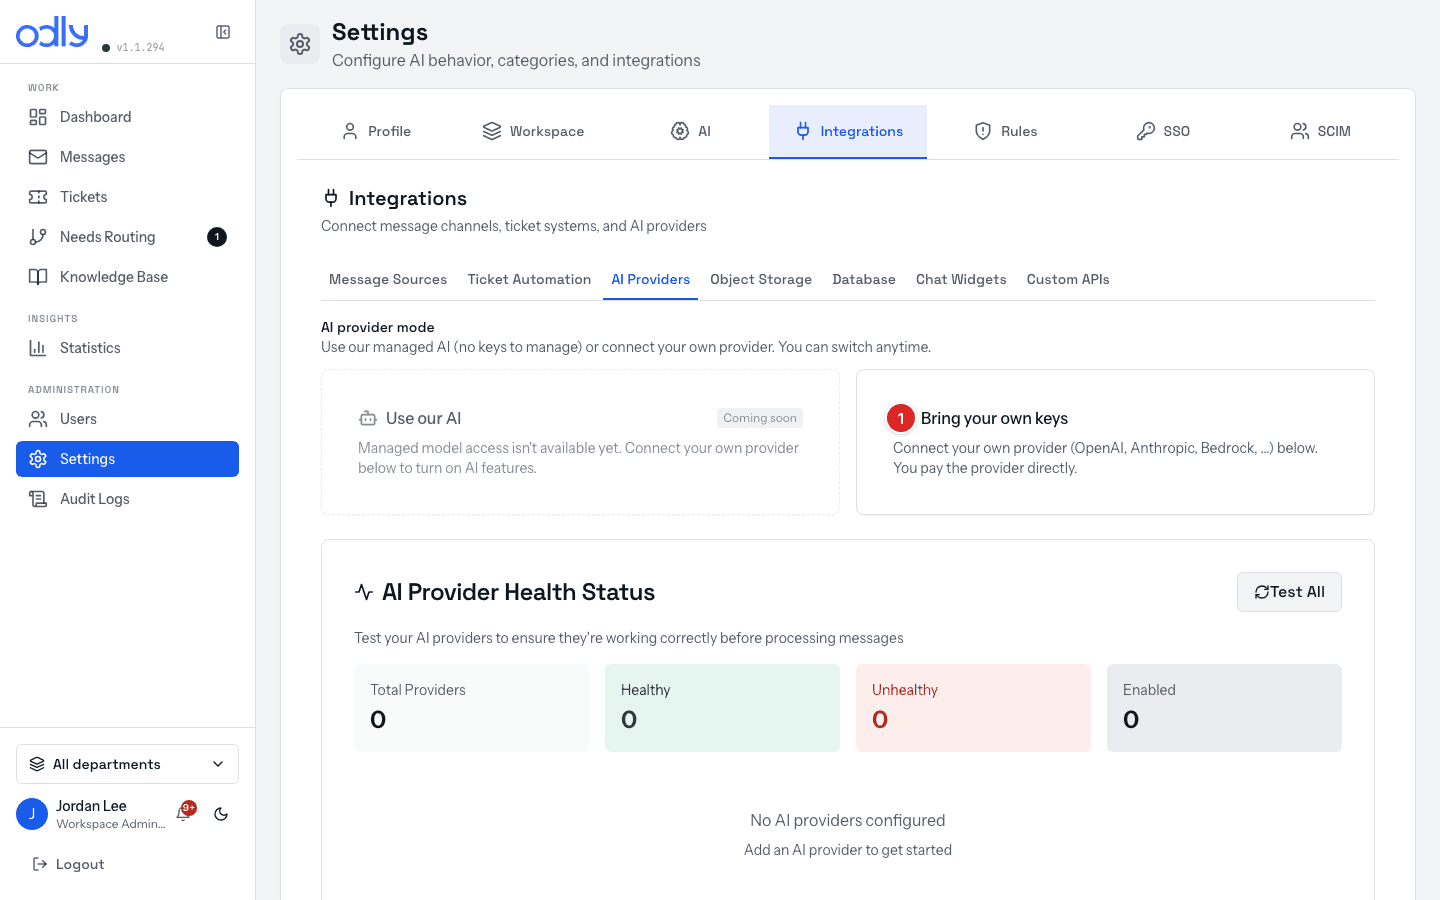
Task: Click the Needs Routing count badge
Action: click(217, 237)
